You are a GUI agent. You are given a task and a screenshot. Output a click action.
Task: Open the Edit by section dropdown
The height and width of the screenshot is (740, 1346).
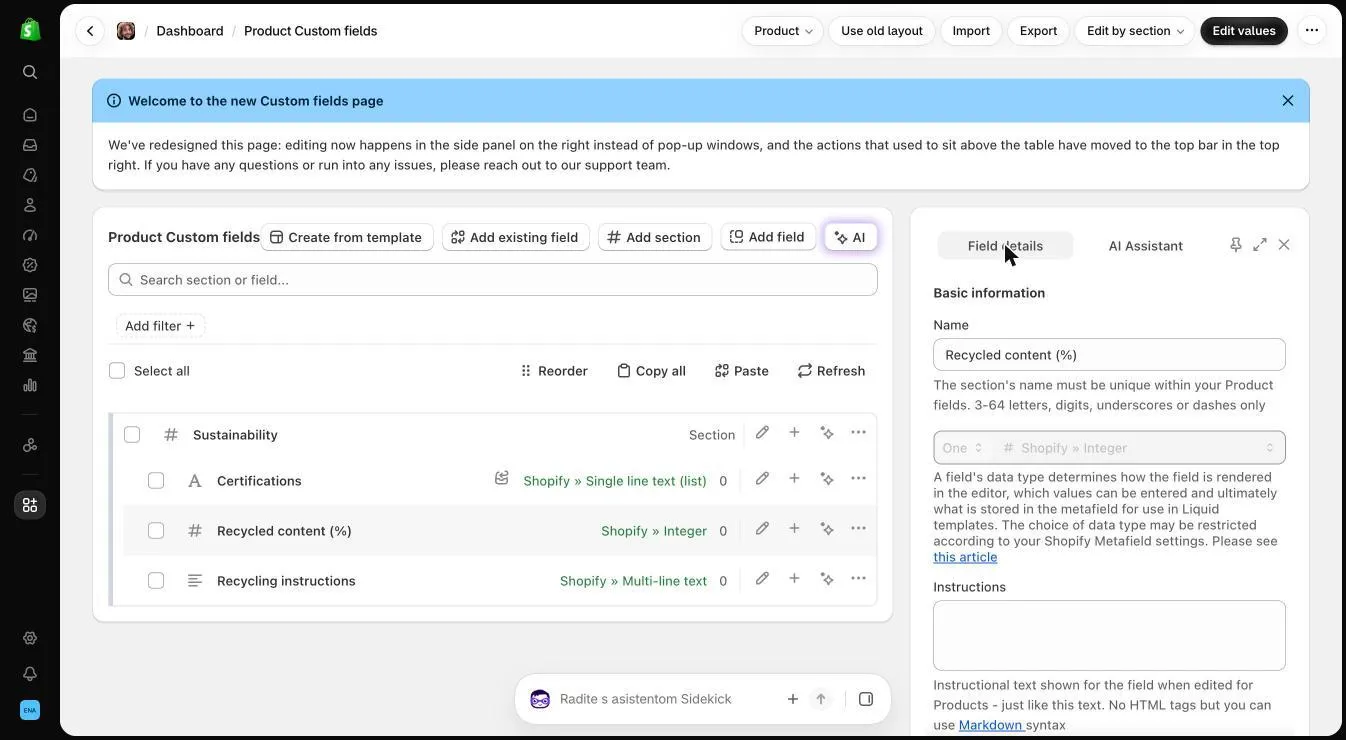[x=1135, y=31]
